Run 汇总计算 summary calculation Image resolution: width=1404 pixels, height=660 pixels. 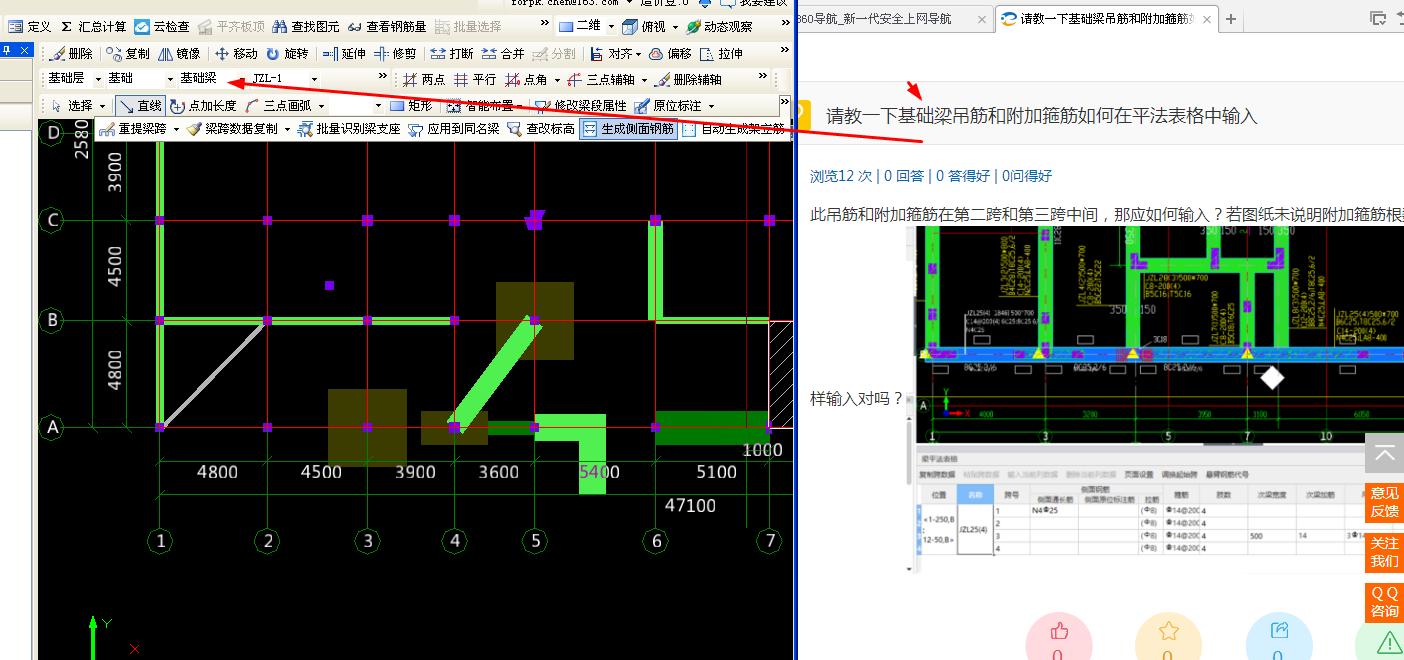(93, 27)
